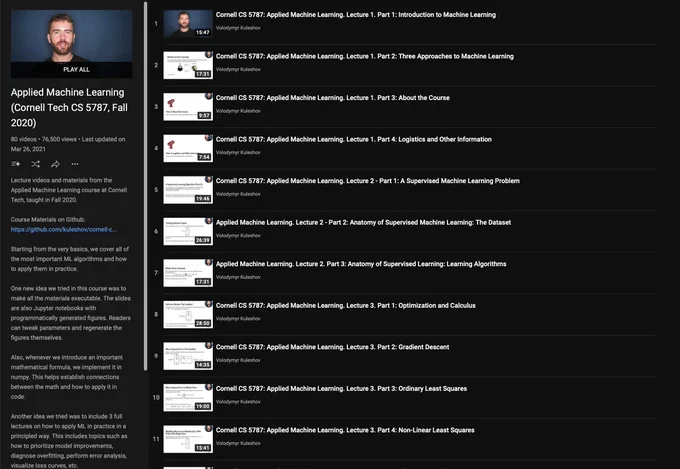Click PLAY ALL on the playlist cover
Screen dimensions: 680x469
coord(76,69)
